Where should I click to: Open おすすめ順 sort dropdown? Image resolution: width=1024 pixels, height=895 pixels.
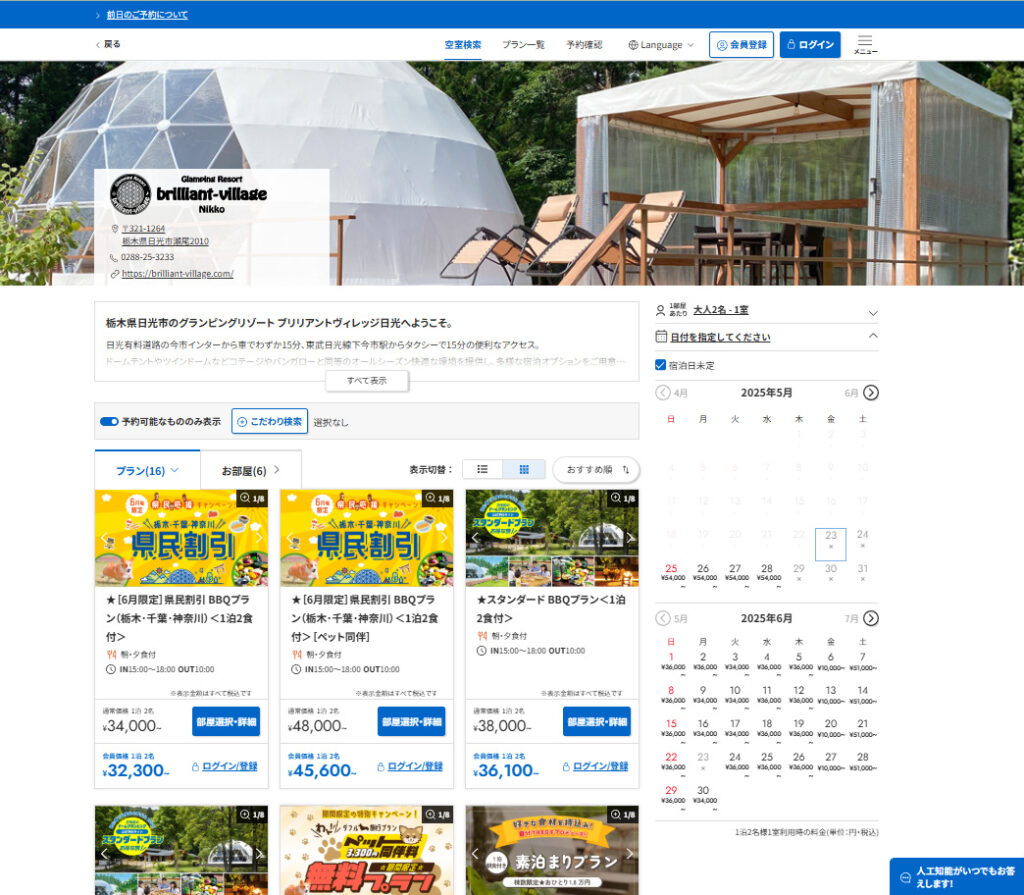(x=596, y=469)
